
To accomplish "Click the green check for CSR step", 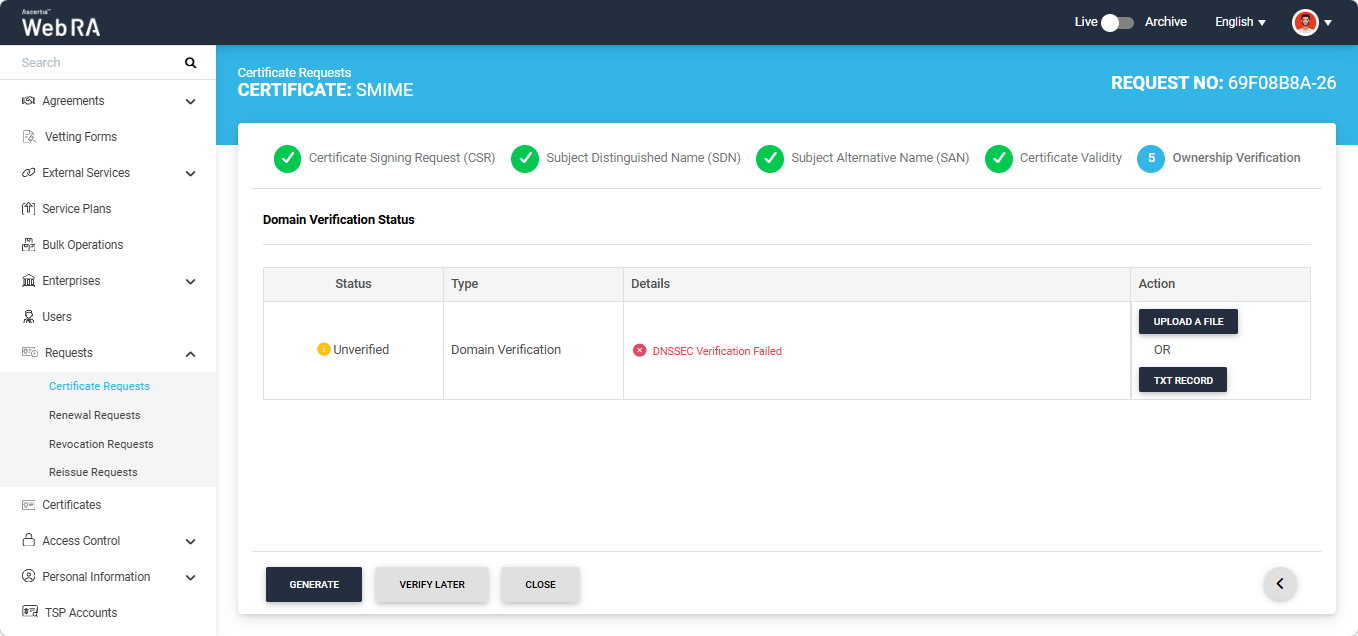I will coord(287,158).
